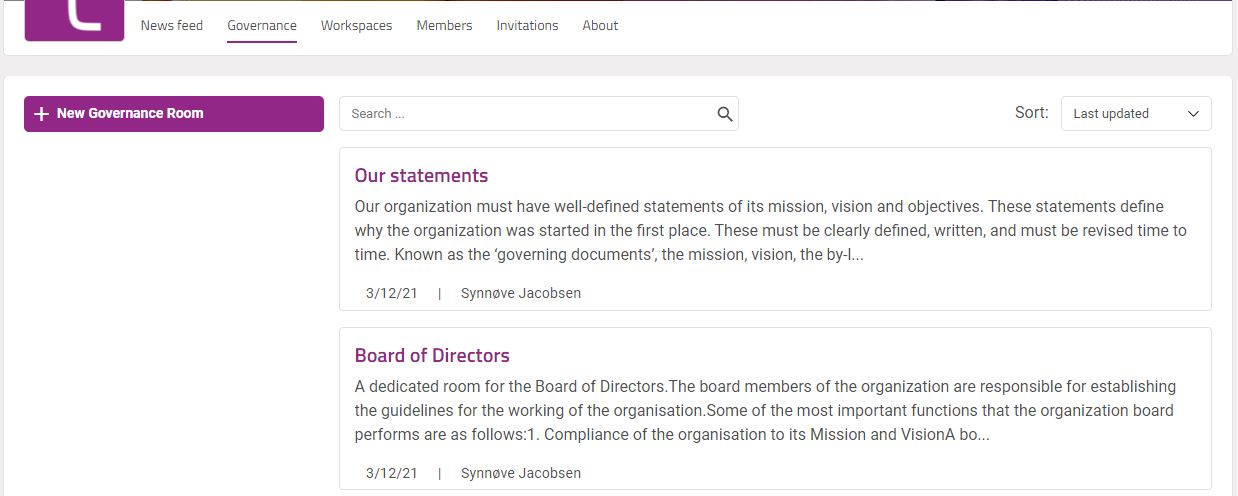The width and height of the screenshot is (1238, 496).
Task: Click the New Governance Room button
Action: pyautogui.click(x=174, y=114)
